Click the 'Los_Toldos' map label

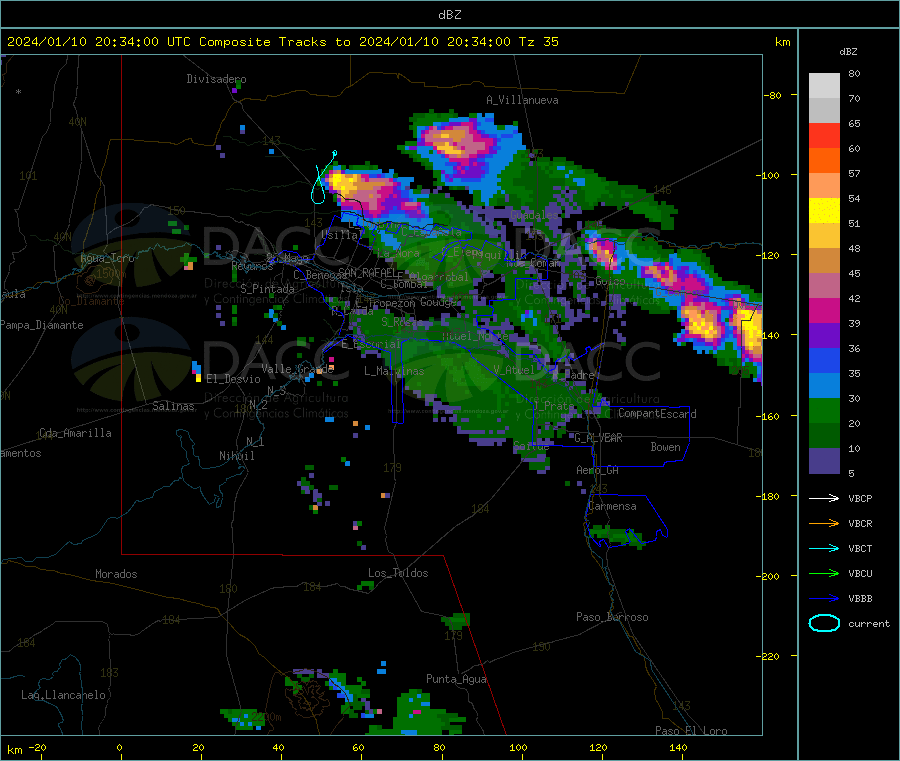tap(398, 573)
